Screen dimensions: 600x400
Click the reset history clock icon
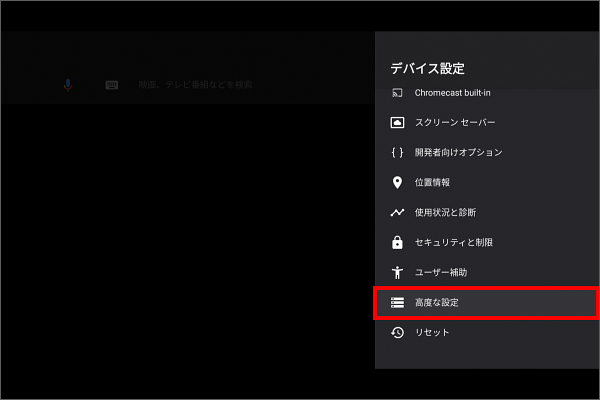point(396,332)
